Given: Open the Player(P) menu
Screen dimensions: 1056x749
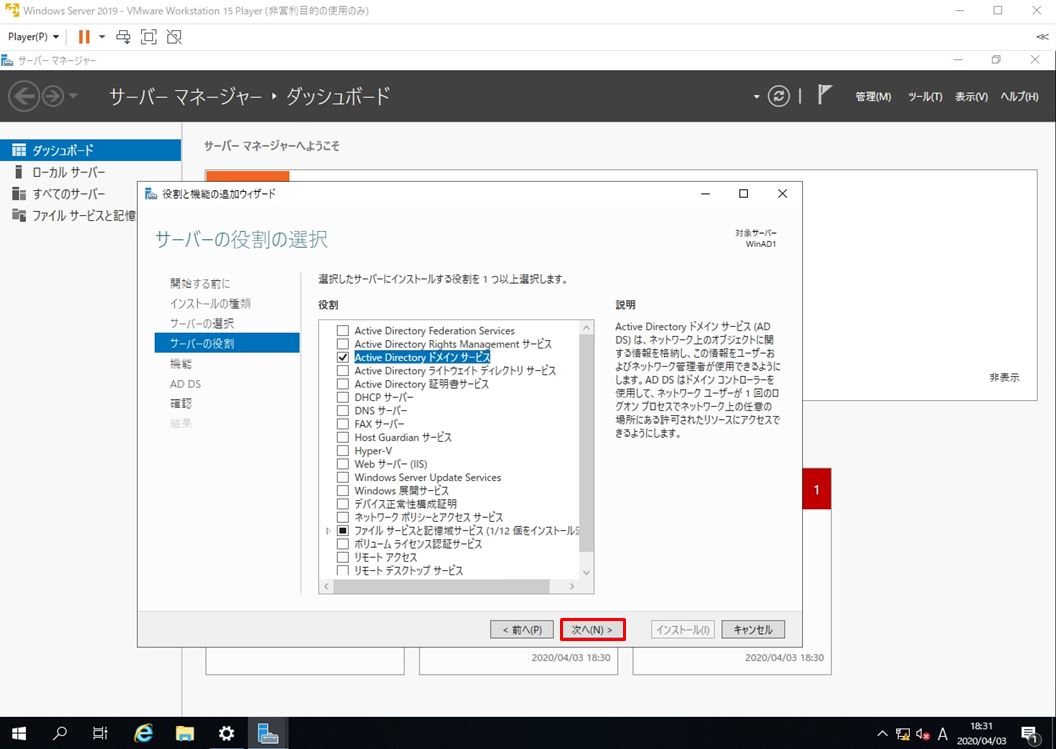Looking at the screenshot, I should pyautogui.click(x=33, y=37).
